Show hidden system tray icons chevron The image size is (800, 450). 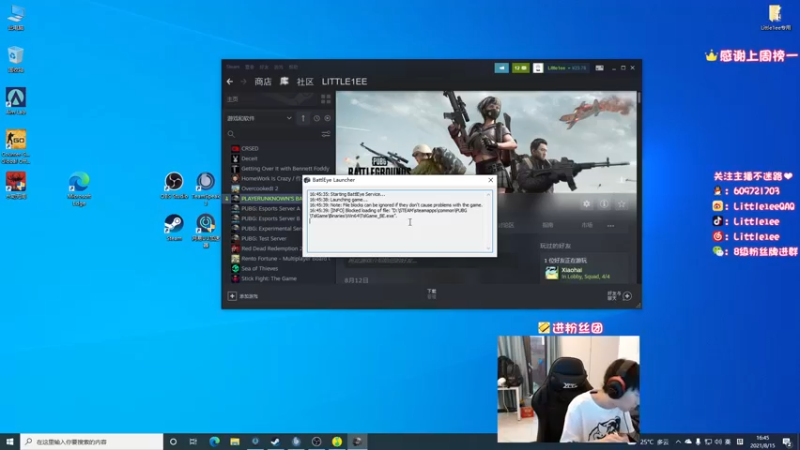click(678, 442)
